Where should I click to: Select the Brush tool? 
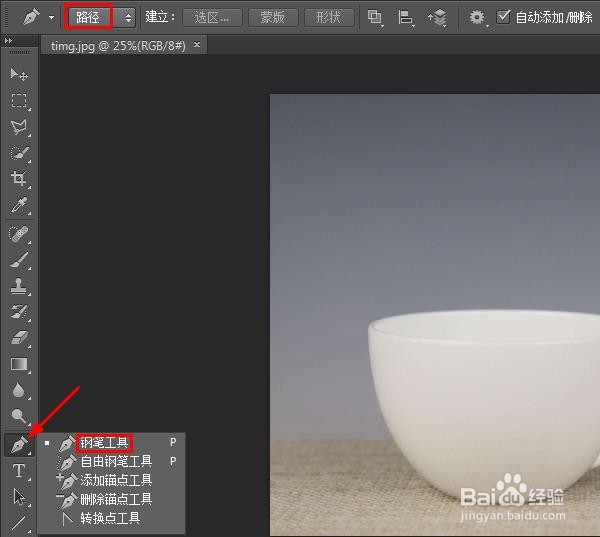click(x=19, y=260)
